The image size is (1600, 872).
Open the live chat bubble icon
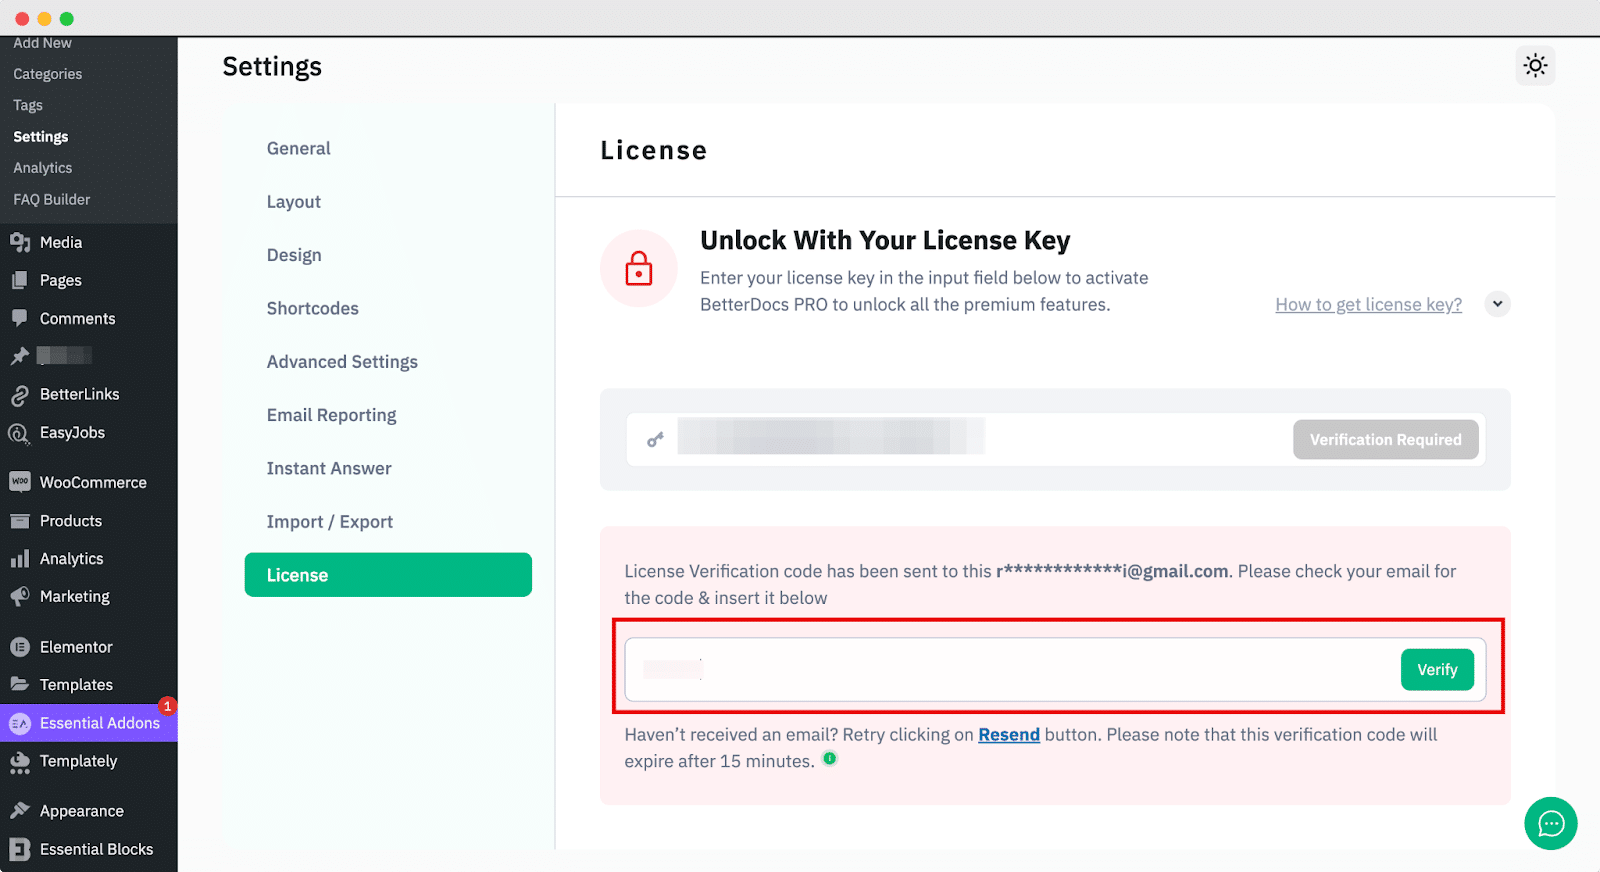pyautogui.click(x=1551, y=823)
